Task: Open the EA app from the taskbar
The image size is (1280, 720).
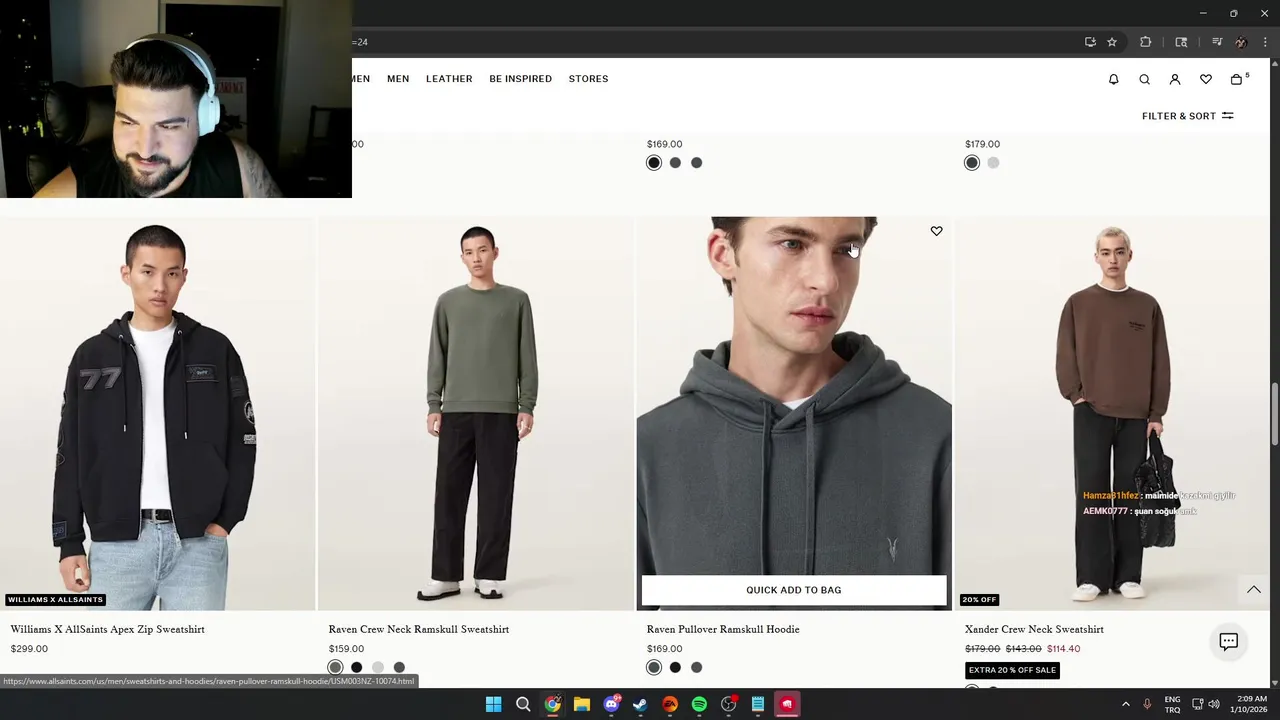Action: click(x=670, y=704)
